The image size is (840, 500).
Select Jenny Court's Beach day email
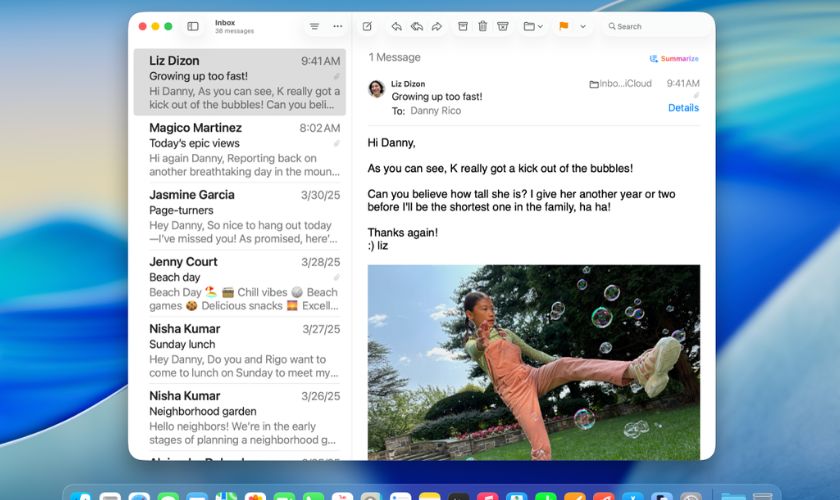[x=240, y=284]
